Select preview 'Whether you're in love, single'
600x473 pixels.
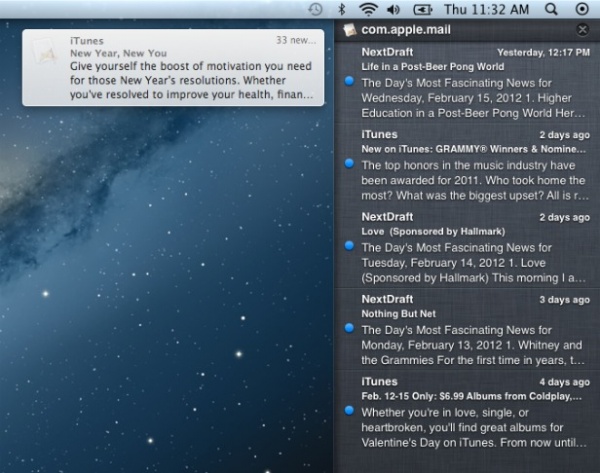pyautogui.click(x=474, y=427)
